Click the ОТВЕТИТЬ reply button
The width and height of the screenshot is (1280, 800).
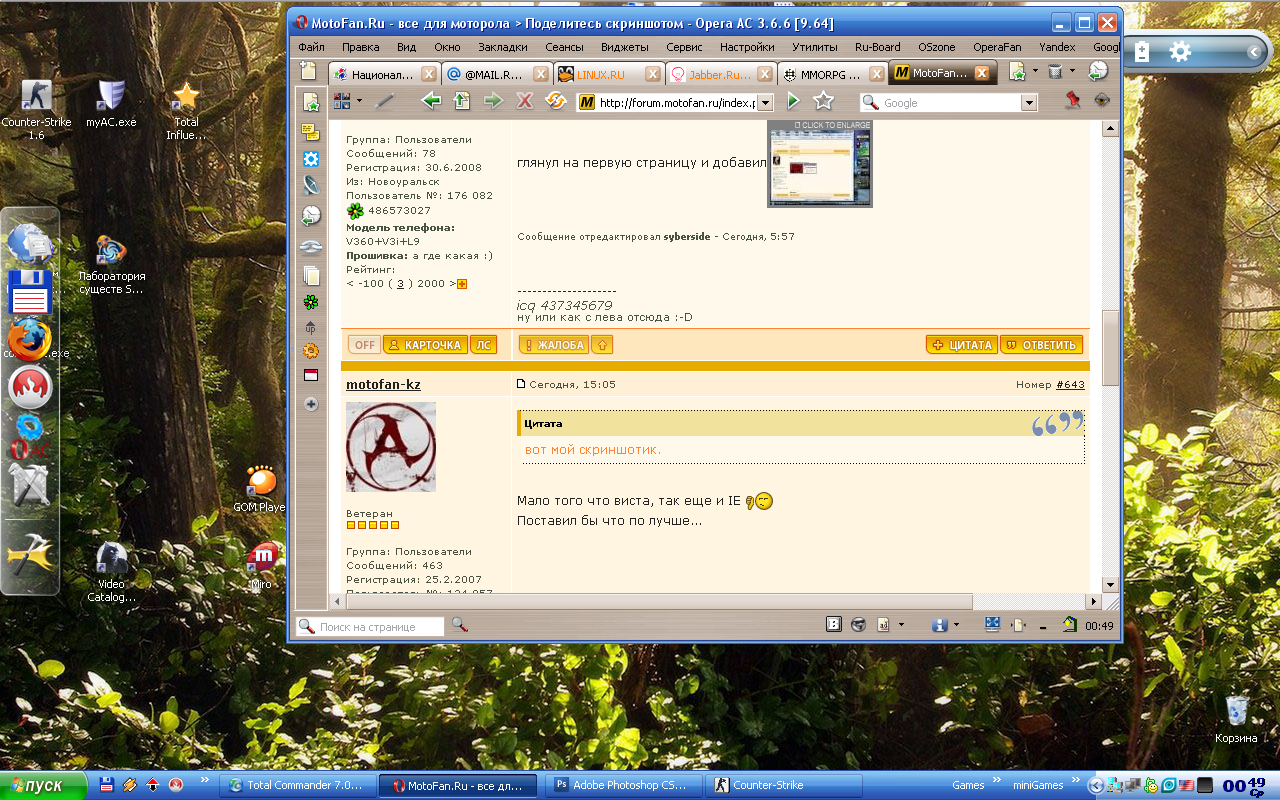coord(1041,345)
